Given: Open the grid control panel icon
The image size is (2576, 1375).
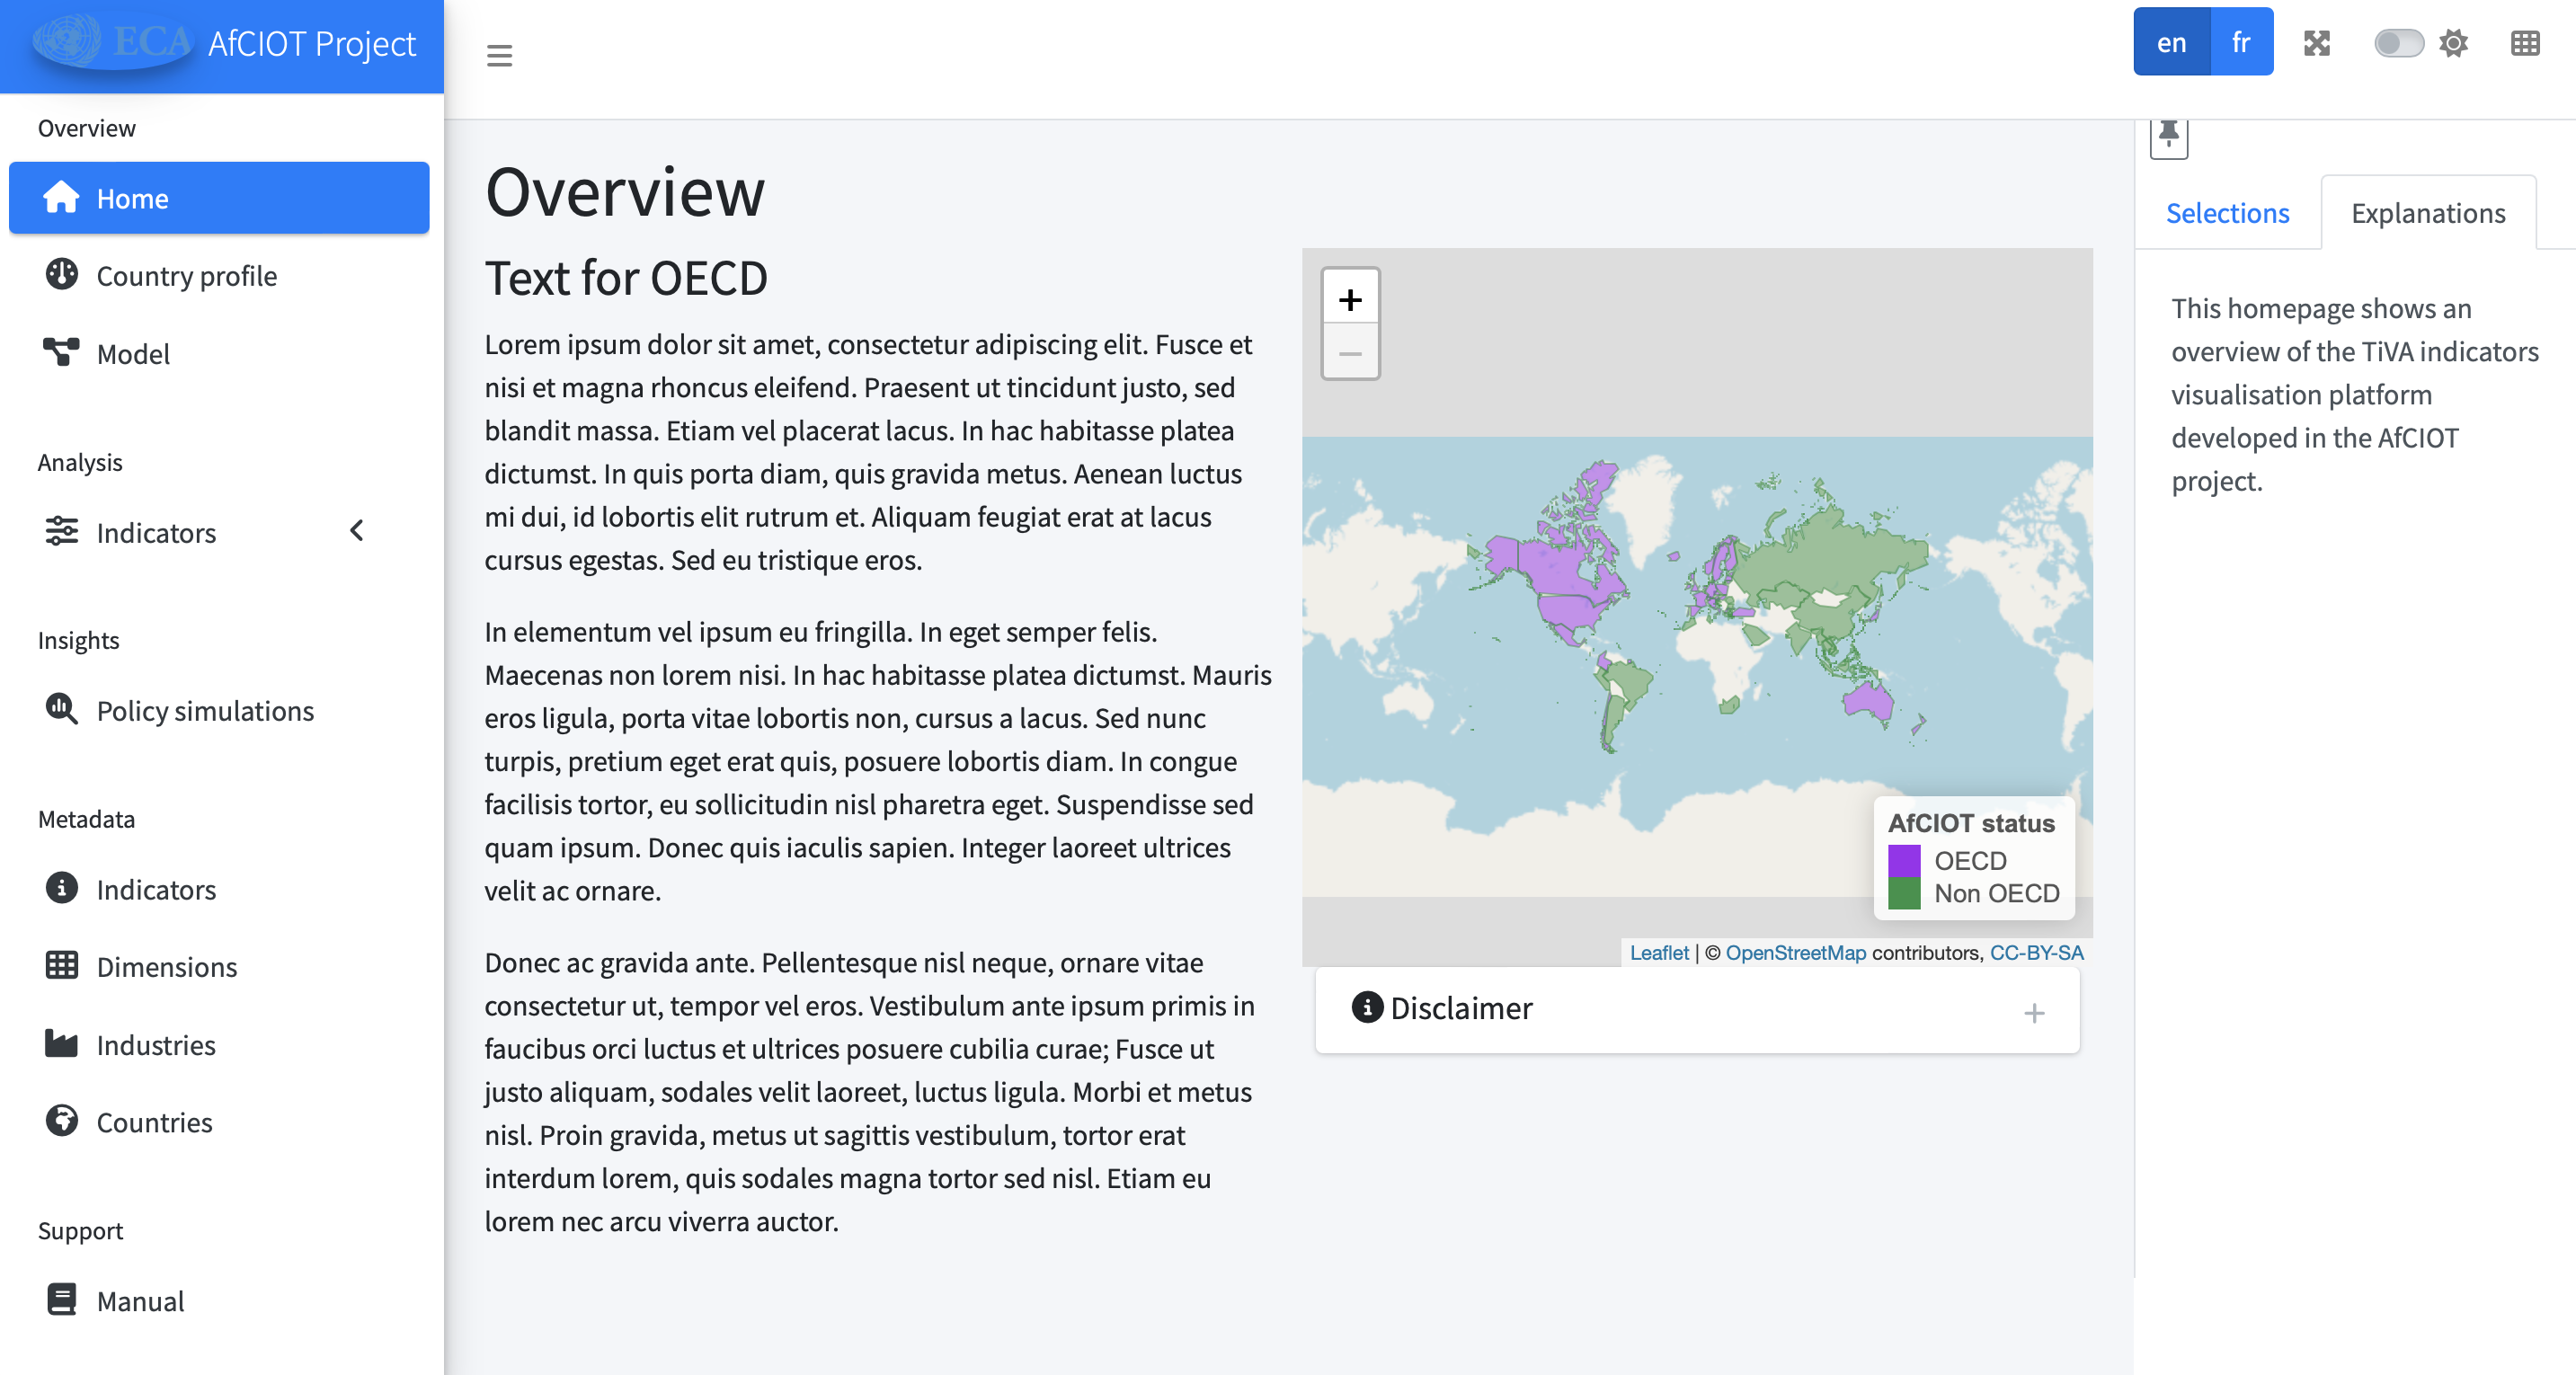Looking at the screenshot, I should coord(2524,43).
